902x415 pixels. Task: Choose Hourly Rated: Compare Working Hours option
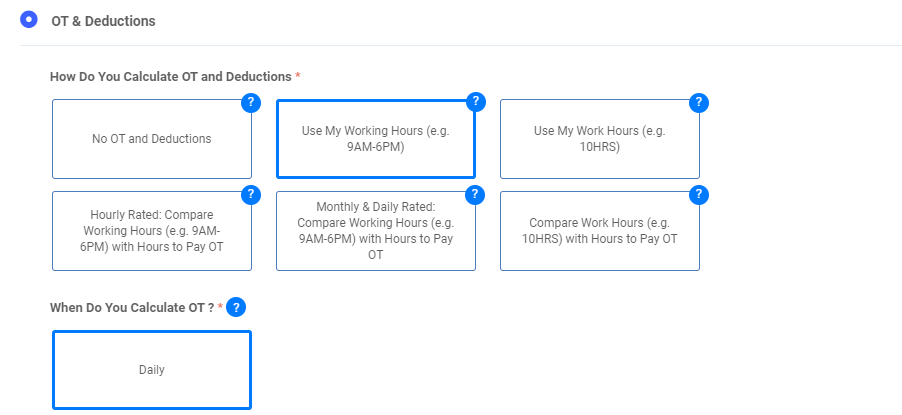[x=151, y=231]
